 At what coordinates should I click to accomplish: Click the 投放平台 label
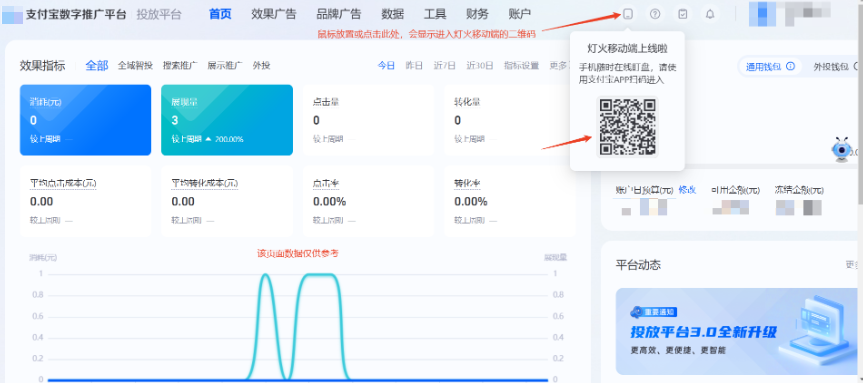pos(159,15)
